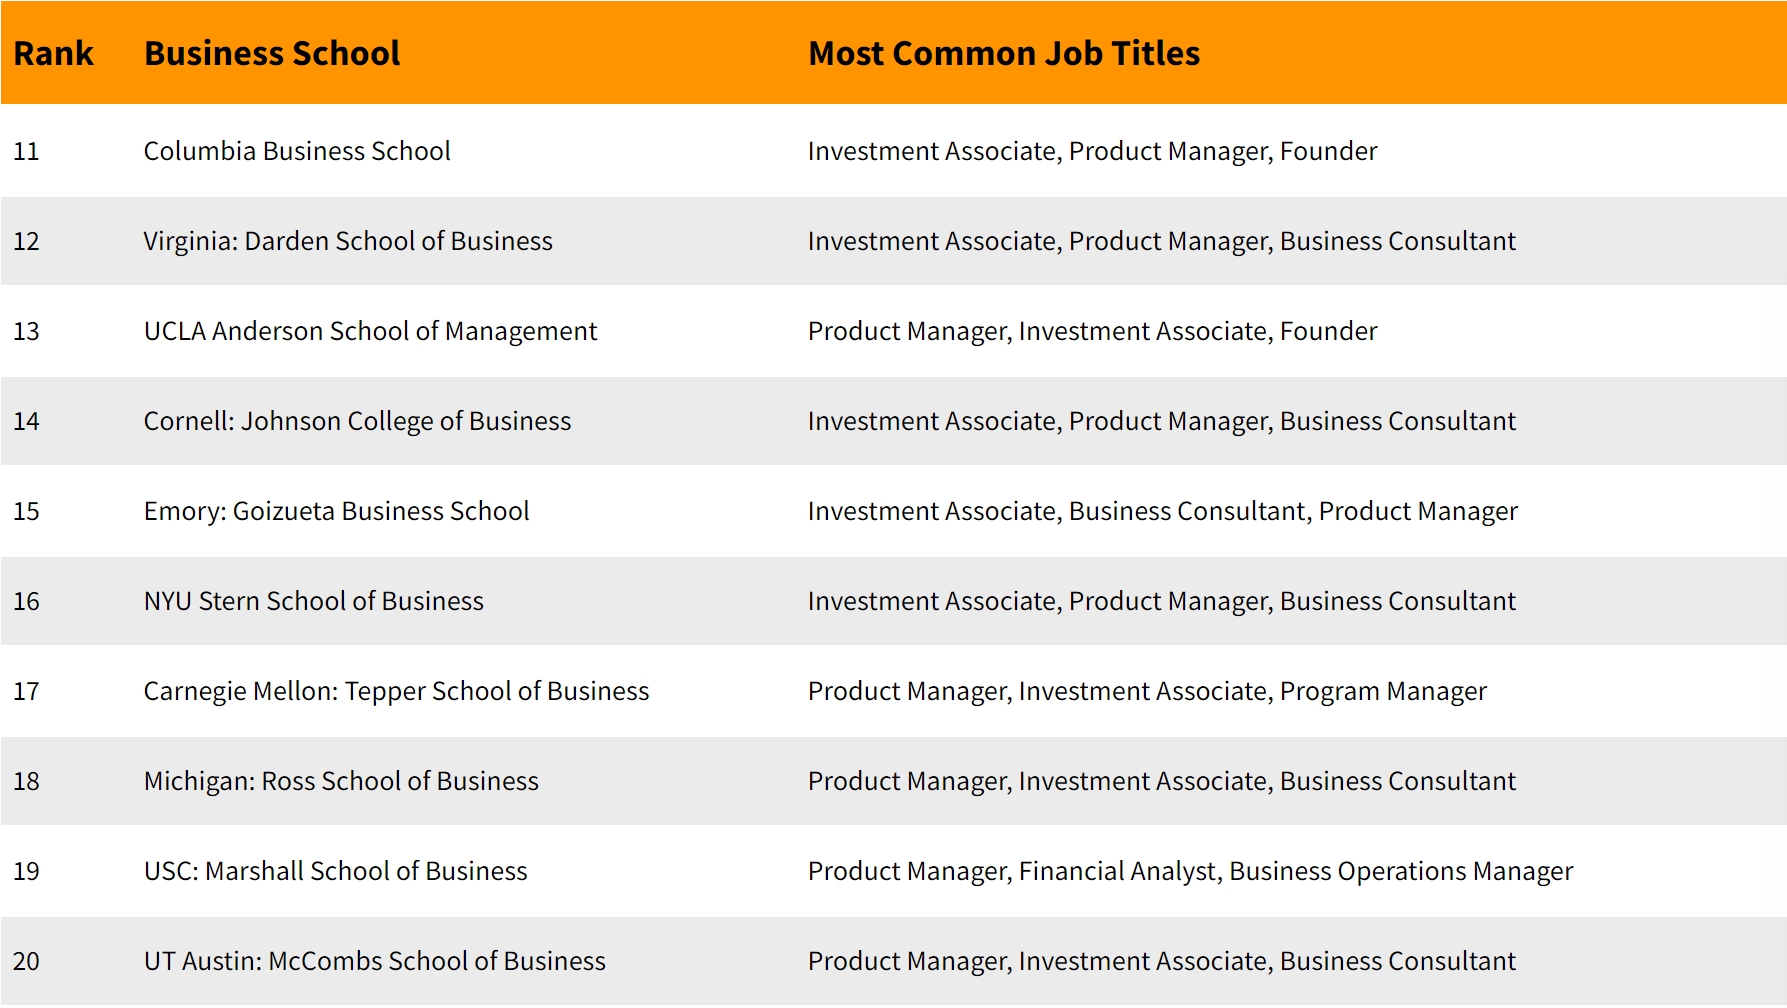The width and height of the screenshot is (1787, 1008).
Task: Click Carnegie Mellon: Tepper School of Business
Action: [396, 691]
